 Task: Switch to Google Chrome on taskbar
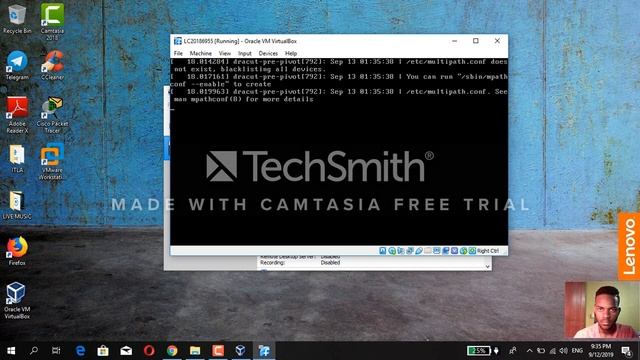172,351
